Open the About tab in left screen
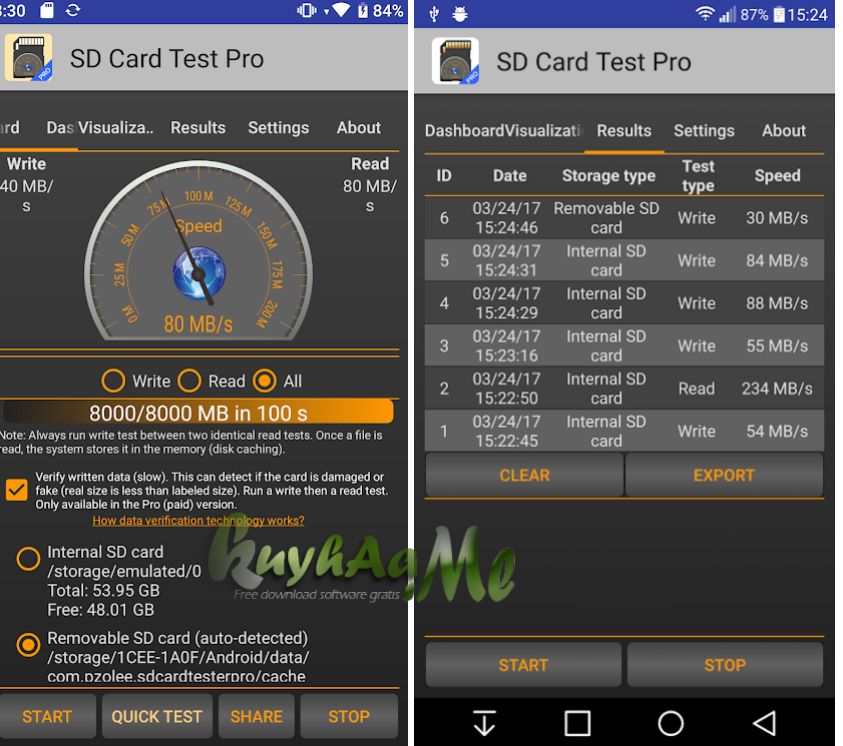Screen dimensions: 843x746 pos(359,127)
